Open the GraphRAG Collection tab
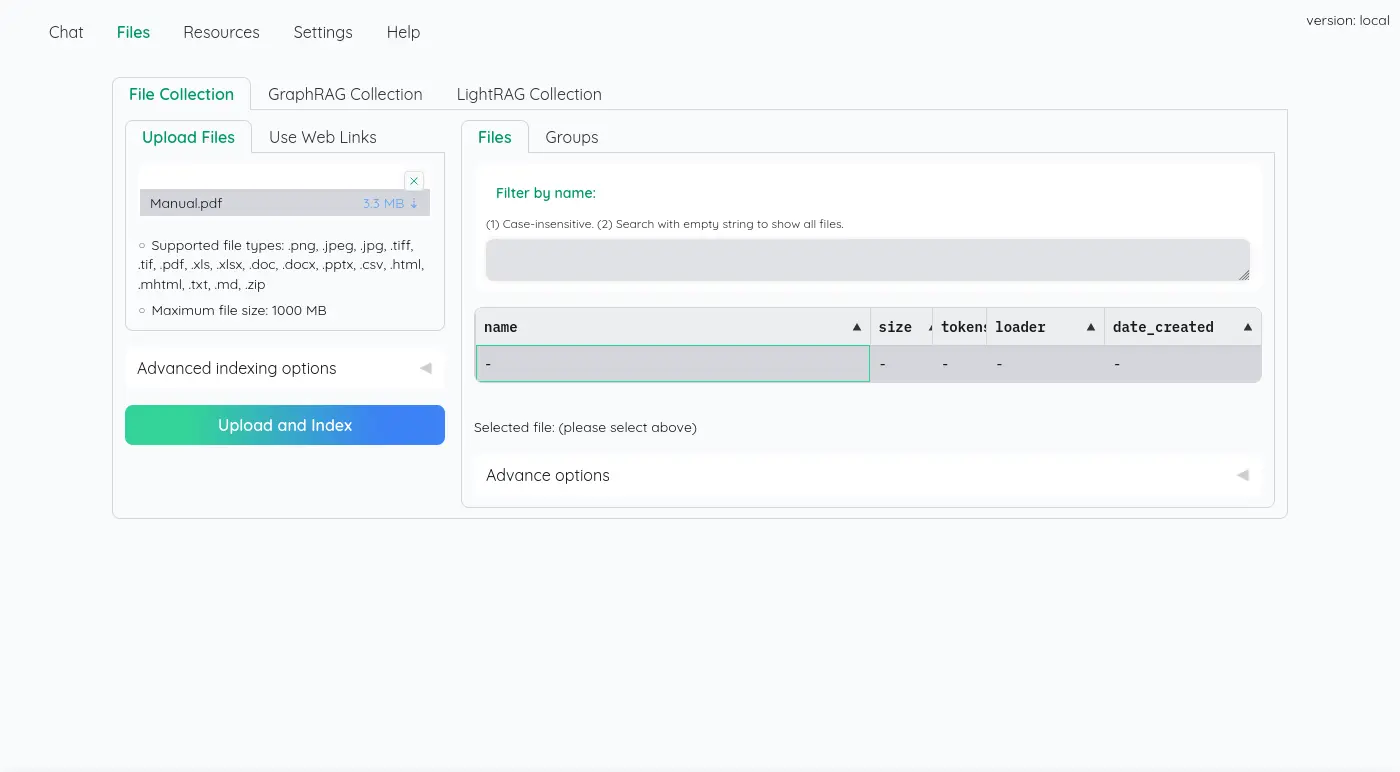Image resolution: width=1400 pixels, height=772 pixels. (345, 94)
